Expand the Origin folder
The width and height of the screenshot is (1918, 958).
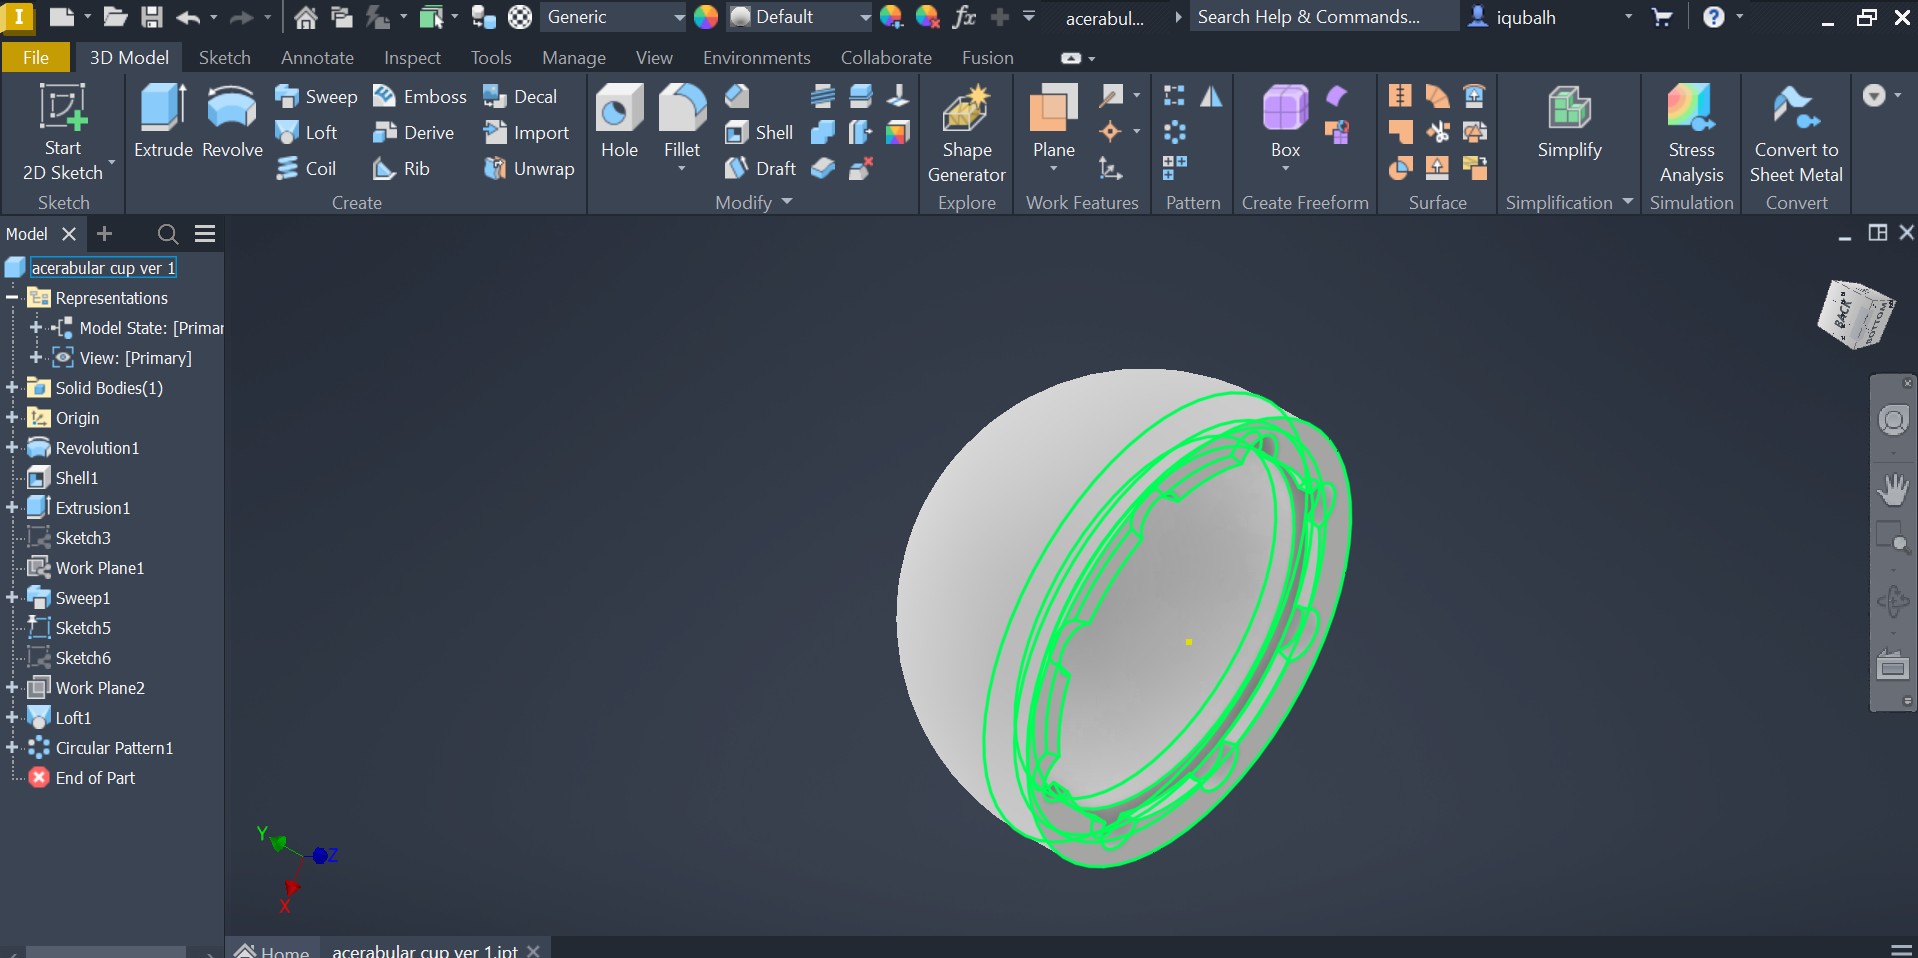12,418
